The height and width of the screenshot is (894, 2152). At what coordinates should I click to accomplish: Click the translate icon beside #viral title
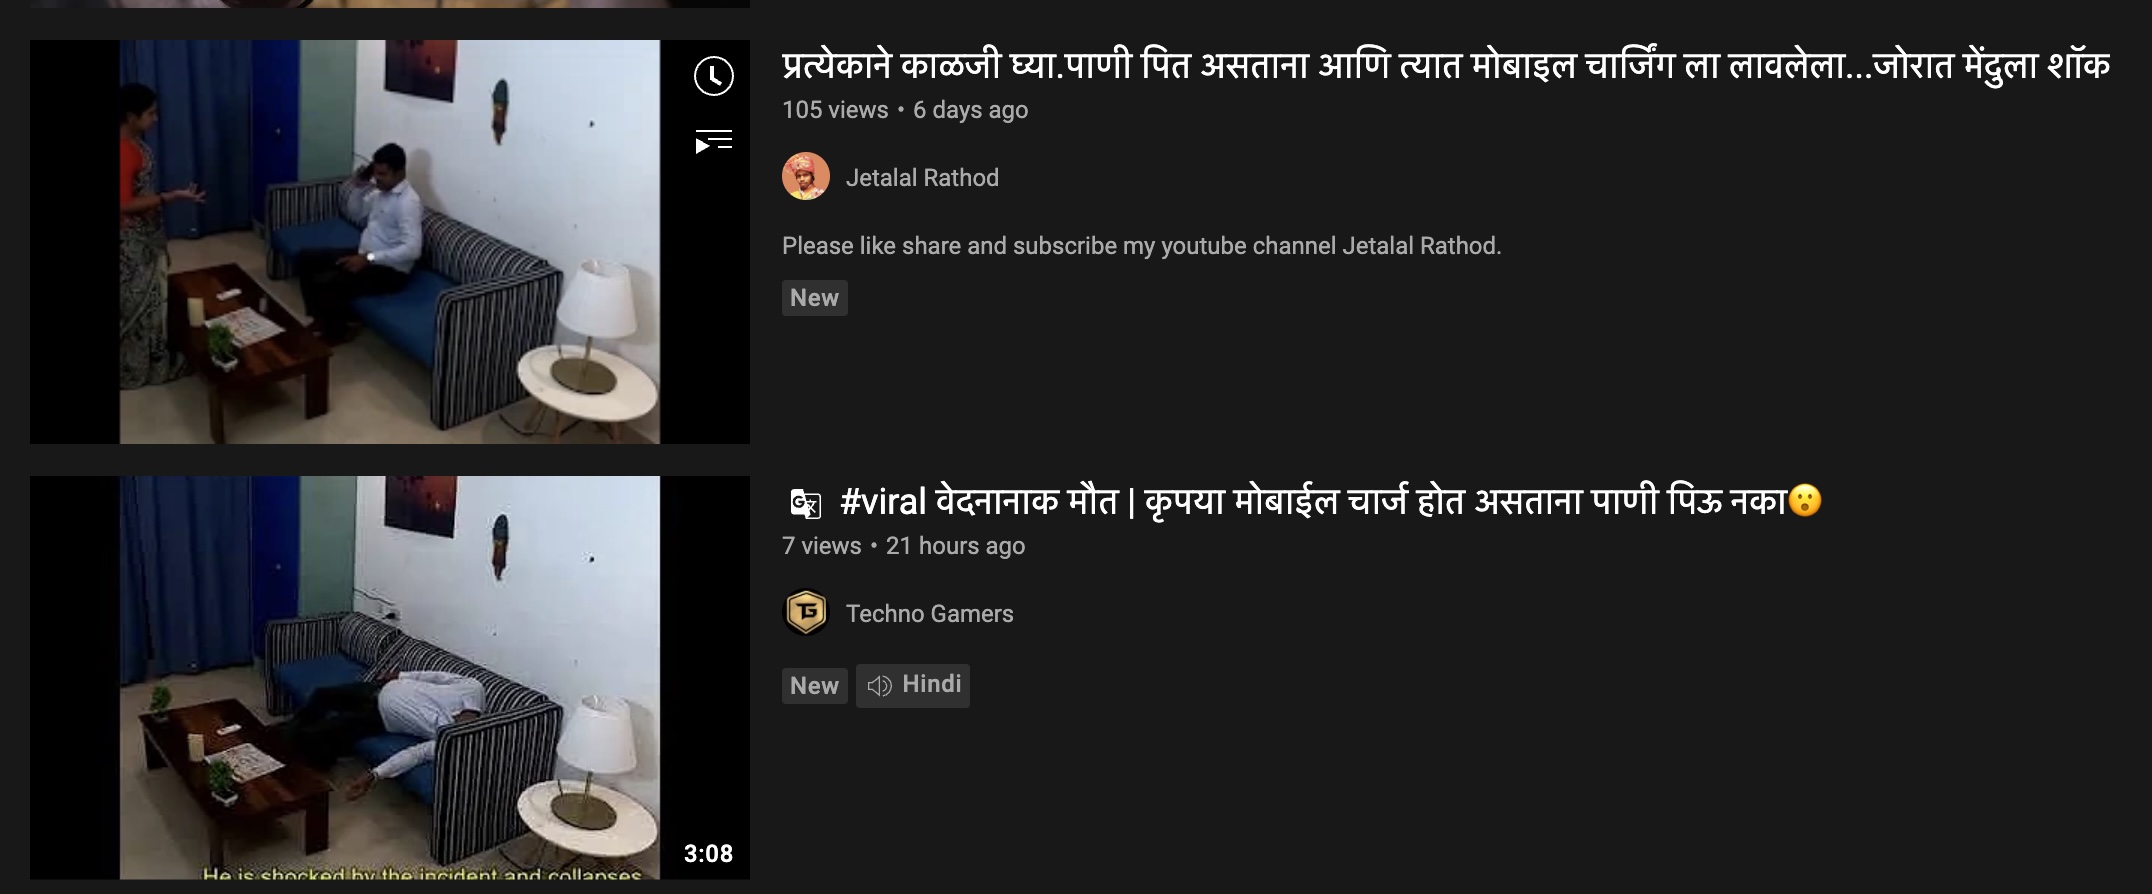[x=805, y=503]
